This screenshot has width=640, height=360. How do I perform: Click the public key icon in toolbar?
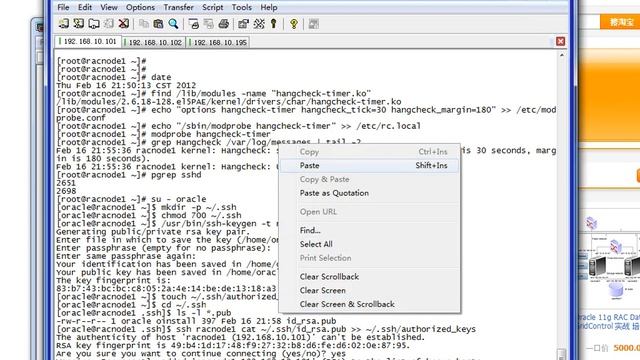tap(274, 24)
